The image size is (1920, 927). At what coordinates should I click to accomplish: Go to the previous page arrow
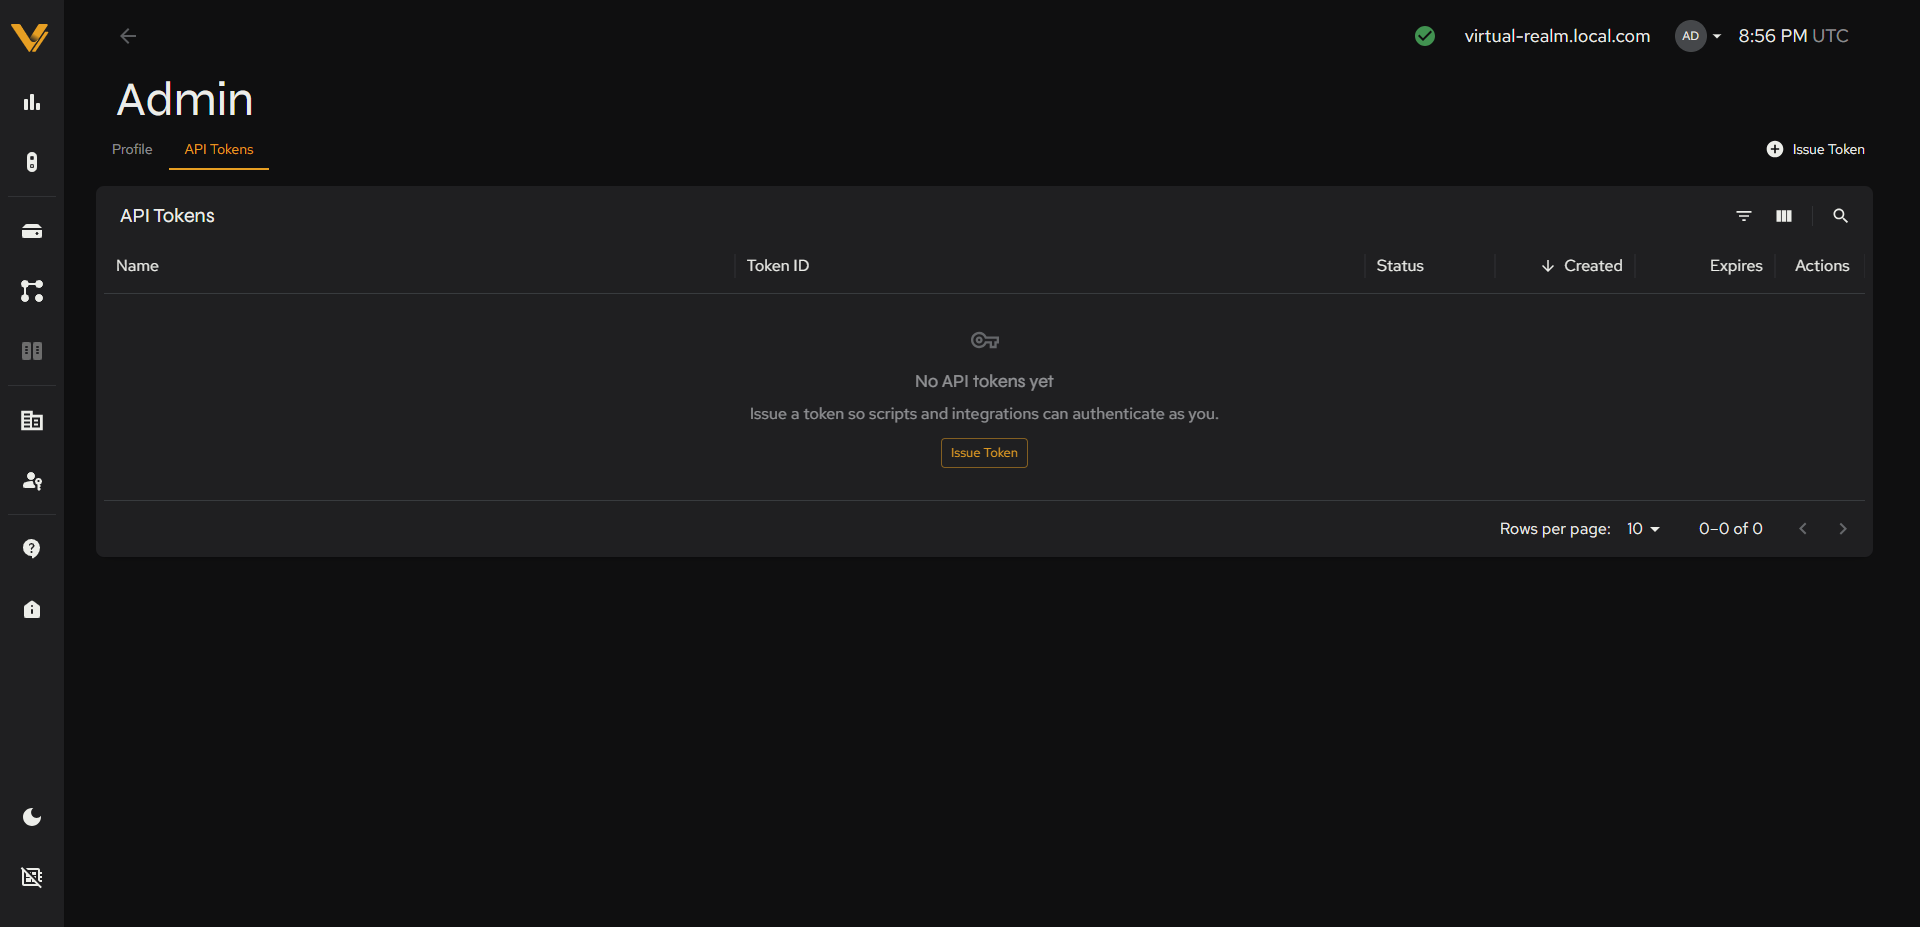[x=1803, y=529]
